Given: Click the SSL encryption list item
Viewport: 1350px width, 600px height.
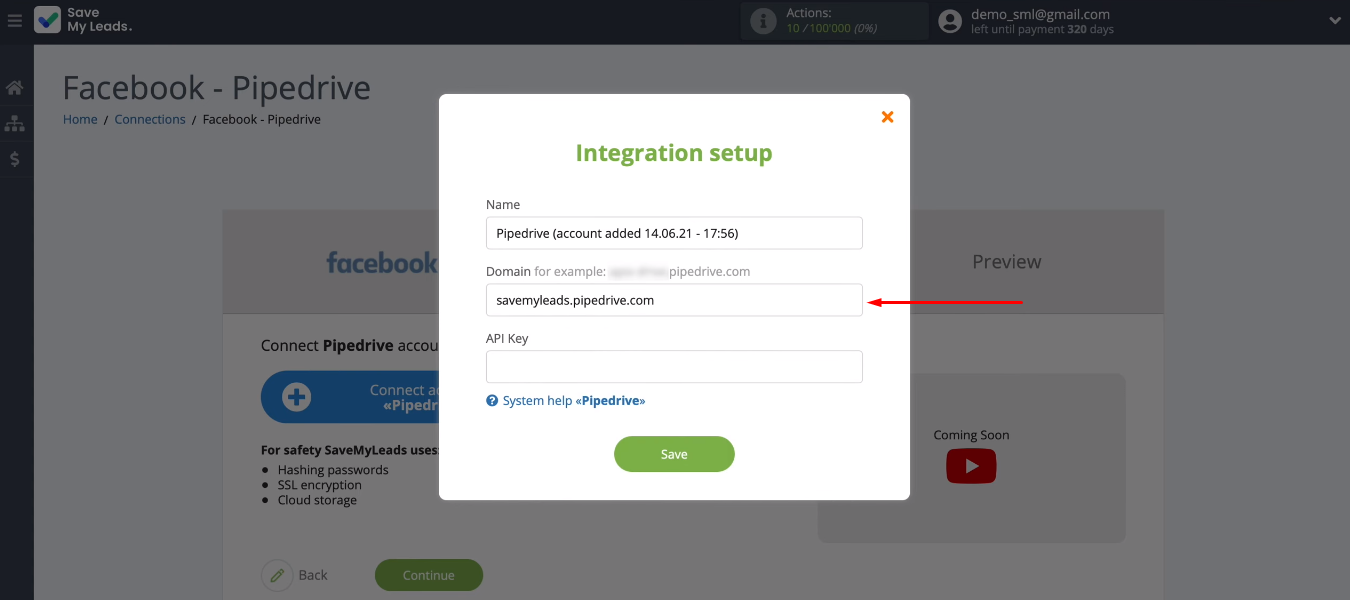Looking at the screenshot, I should point(319,485).
